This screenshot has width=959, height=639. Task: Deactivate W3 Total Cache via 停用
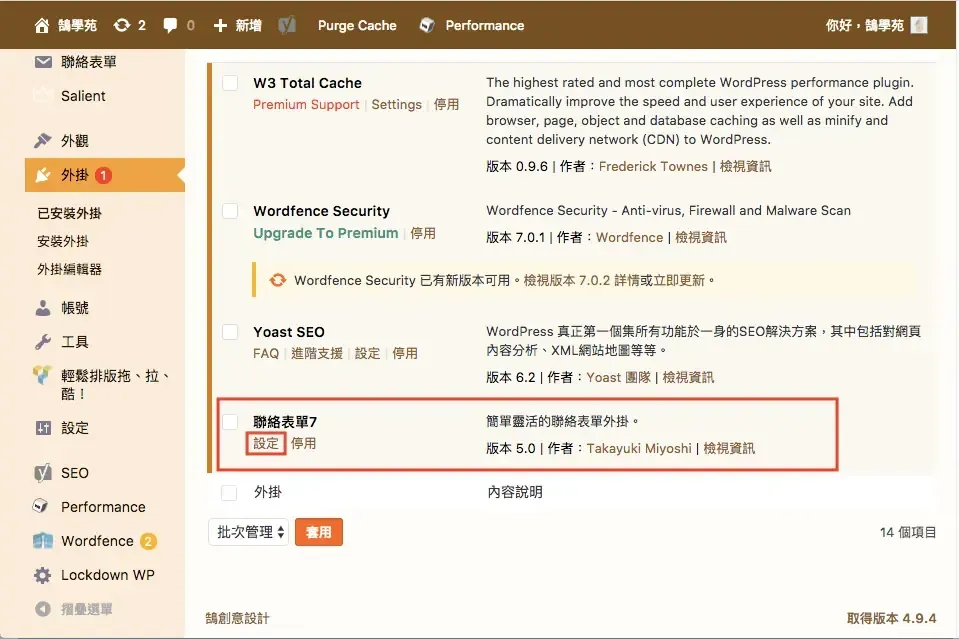click(x=446, y=105)
